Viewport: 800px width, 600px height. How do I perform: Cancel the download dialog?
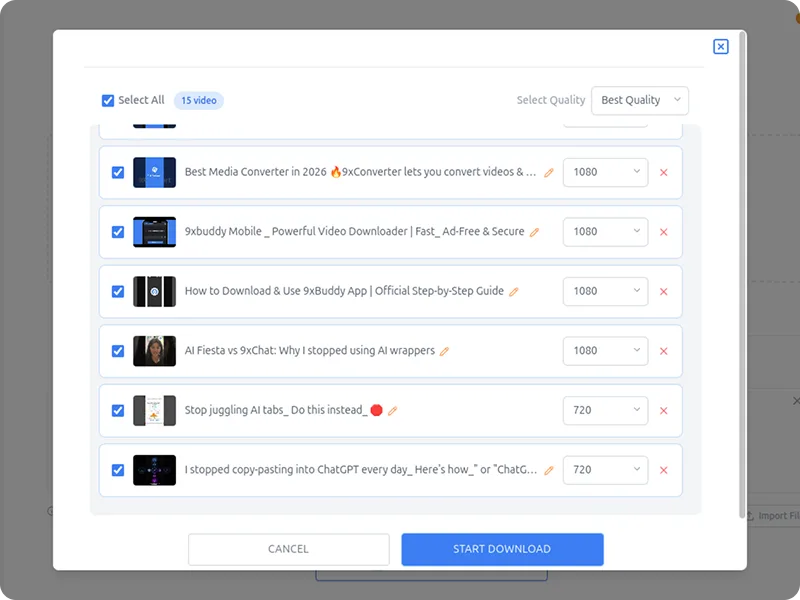click(x=289, y=549)
